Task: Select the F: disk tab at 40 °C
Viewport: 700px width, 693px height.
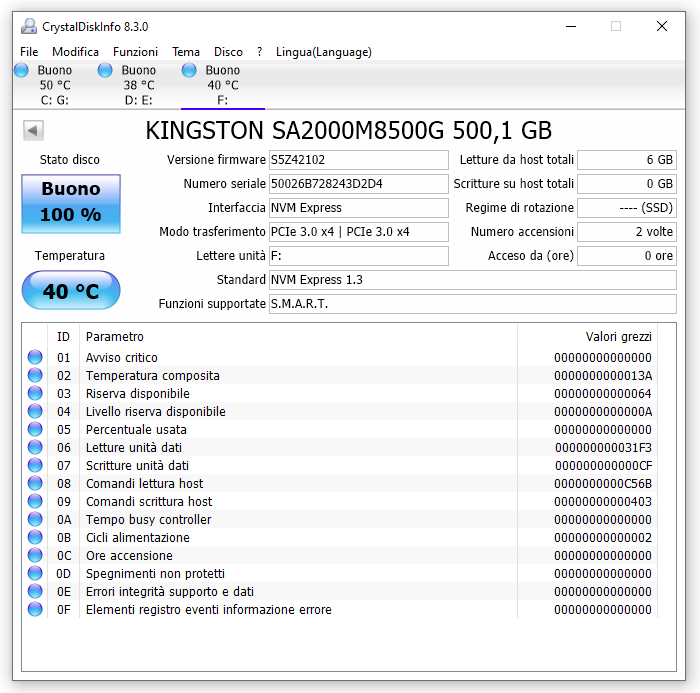Action: 222,85
